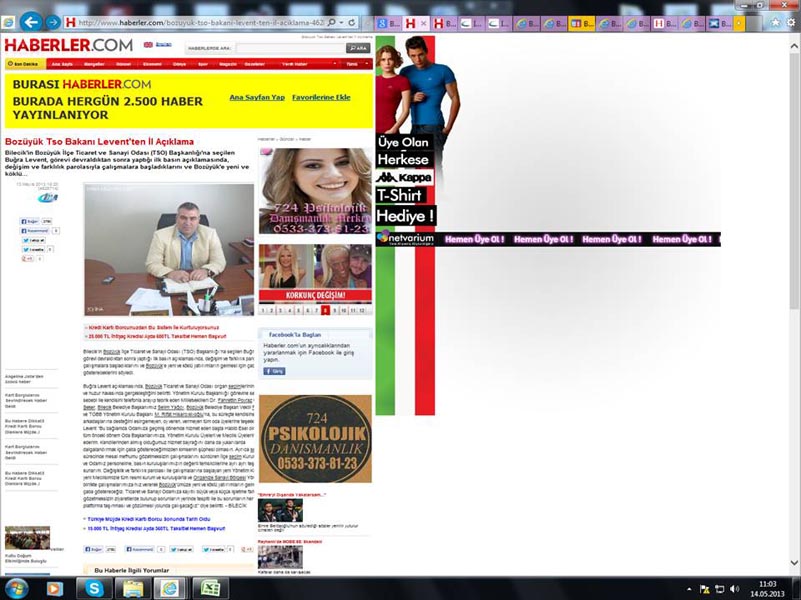Click the Bozüyük Tso Bakanı Levent'ten headline
Image resolution: width=801 pixels, height=600 pixels.
(x=100, y=141)
